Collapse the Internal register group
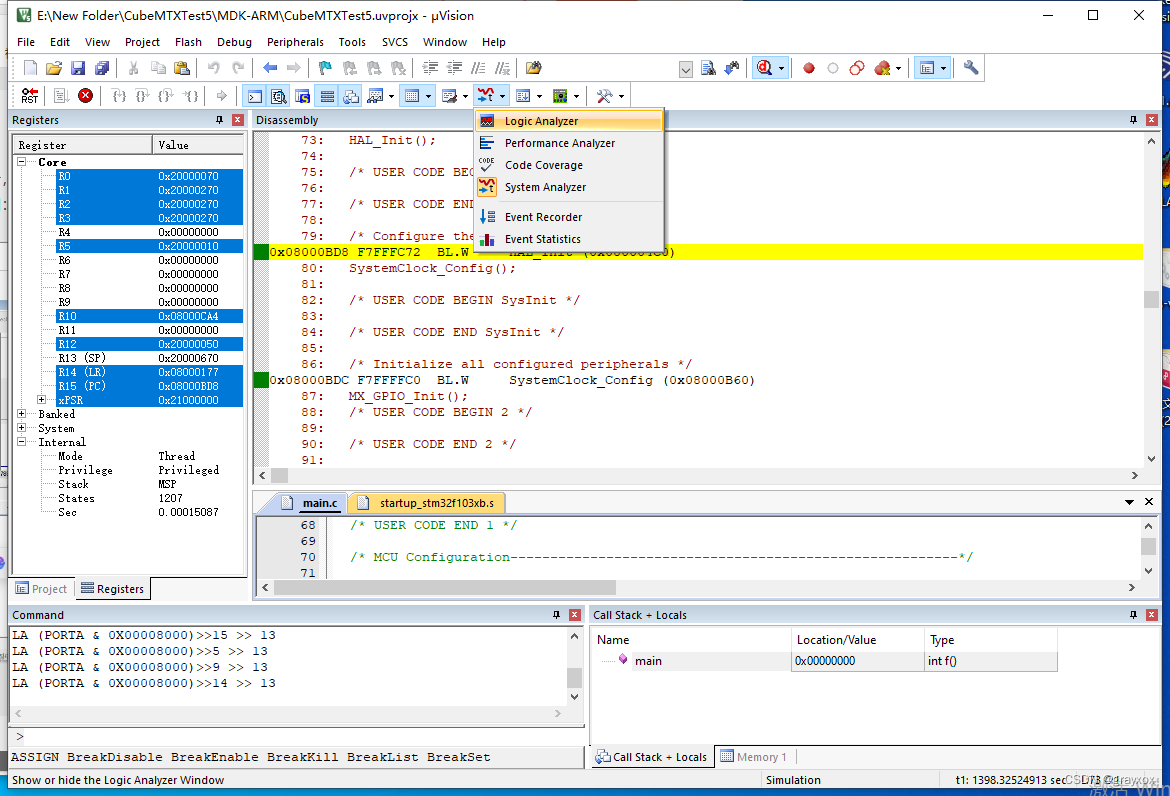Screen dimensions: 1170x796 tap(22, 442)
